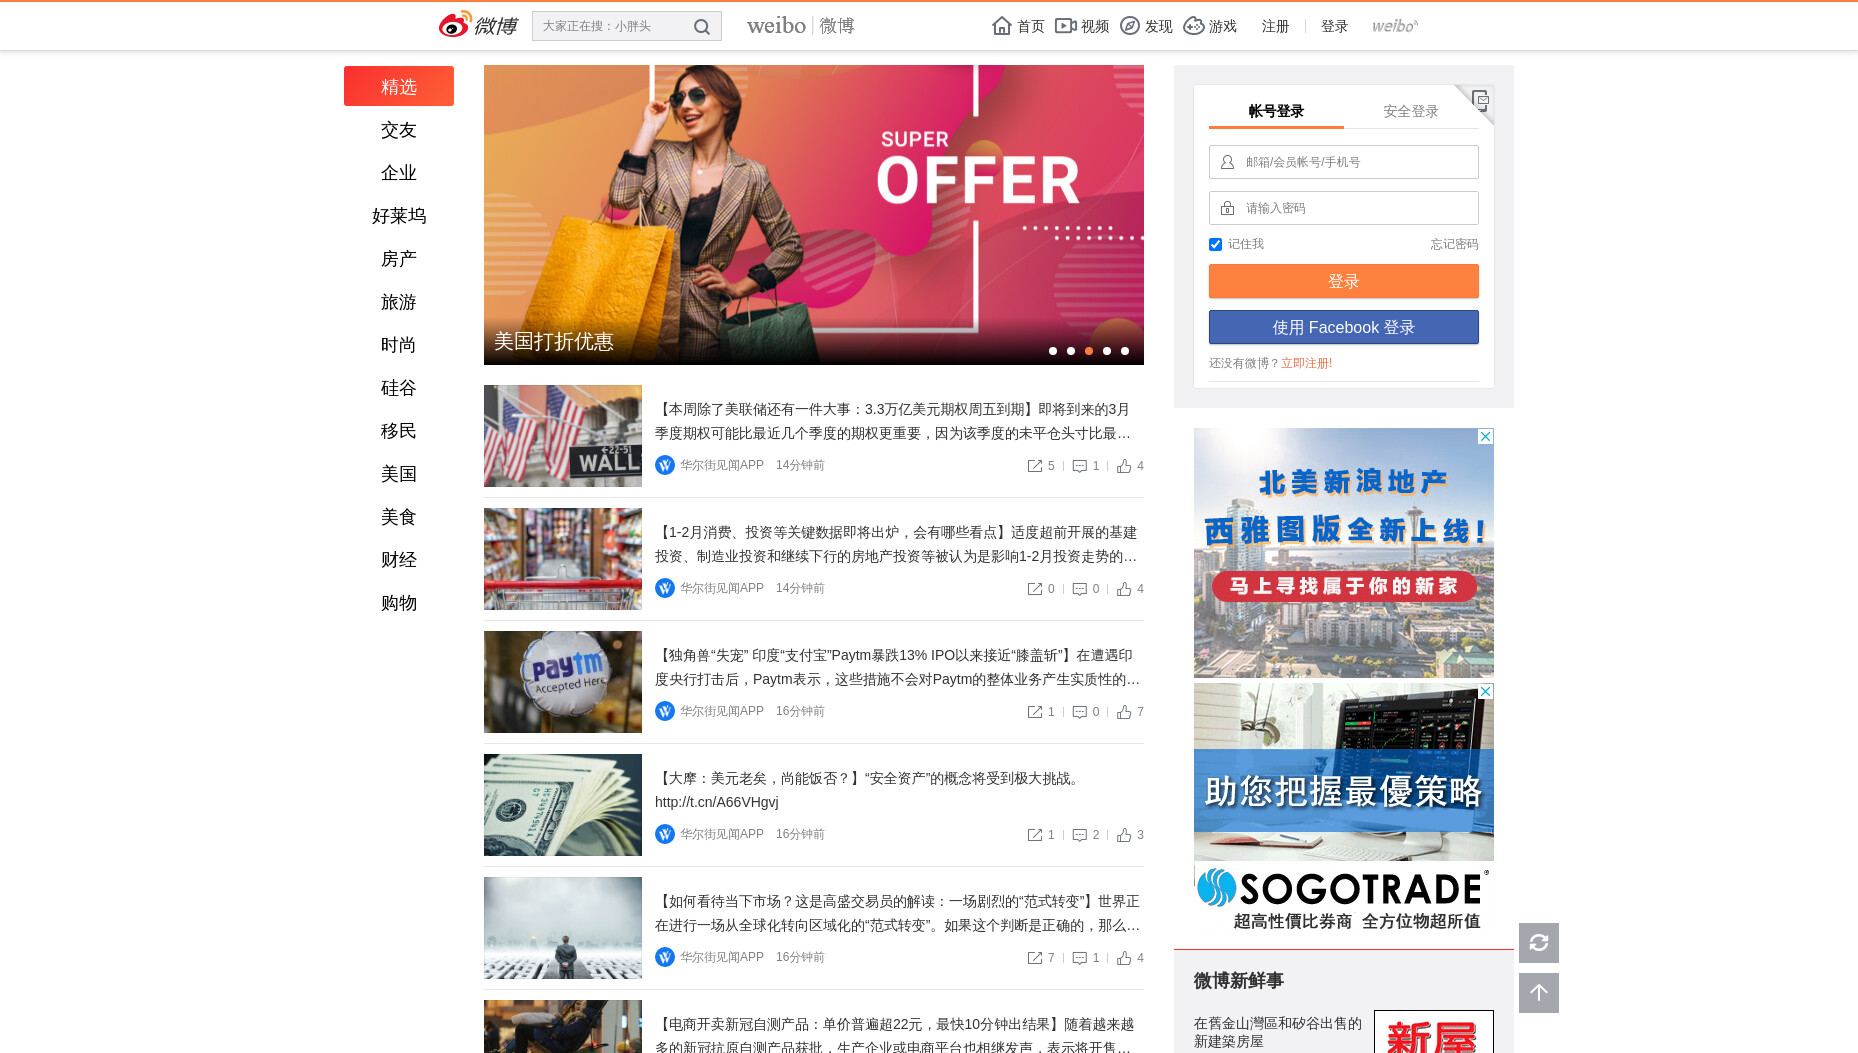Click the Weibo eye logo
The height and width of the screenshot is (1053, 1858).
point(455,25)
